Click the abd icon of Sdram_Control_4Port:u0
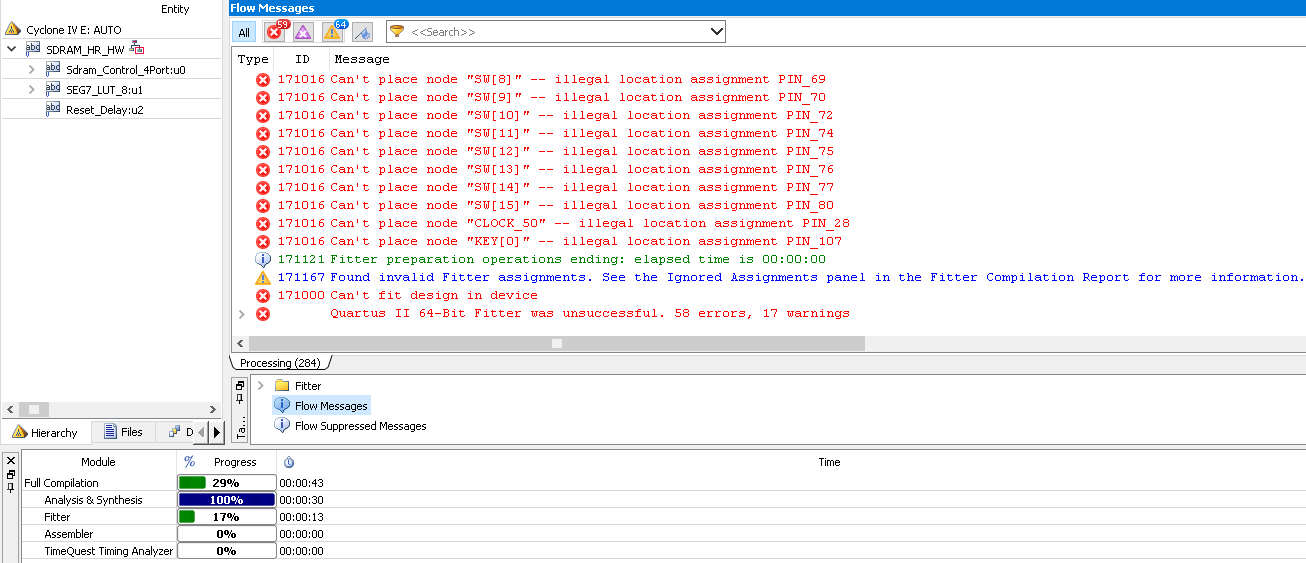The width and height of the screenshot is (1306, 563). (54, 69)
